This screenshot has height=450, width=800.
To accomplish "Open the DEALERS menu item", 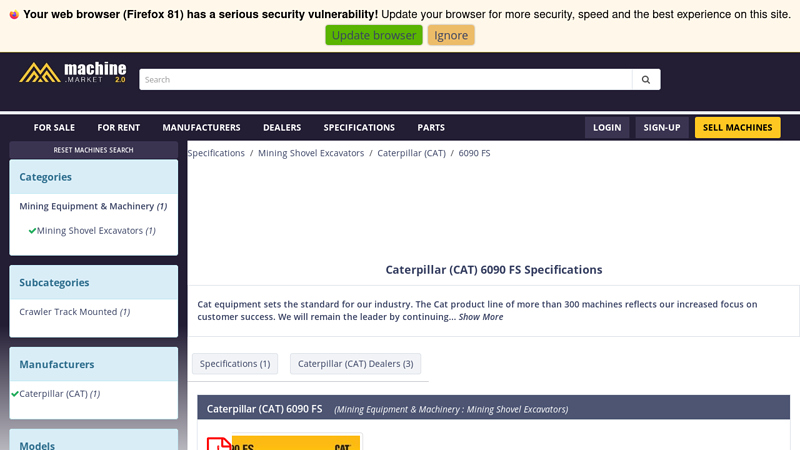I will point(282,128).
